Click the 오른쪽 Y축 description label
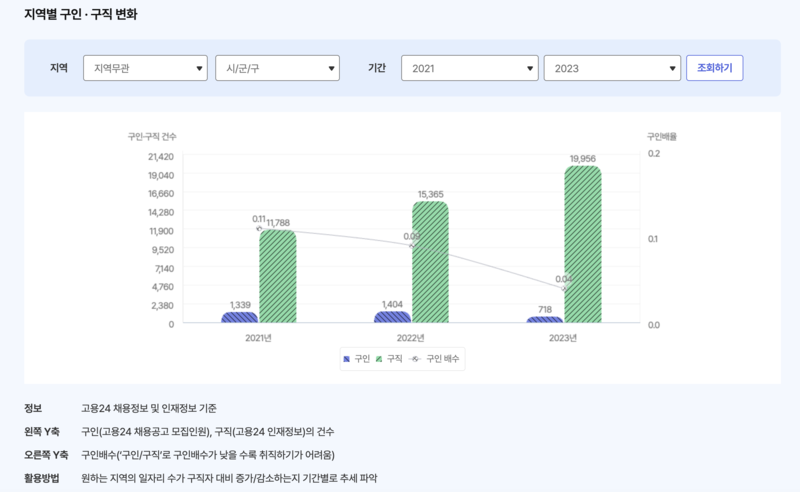800x492 pixels. 46,455
